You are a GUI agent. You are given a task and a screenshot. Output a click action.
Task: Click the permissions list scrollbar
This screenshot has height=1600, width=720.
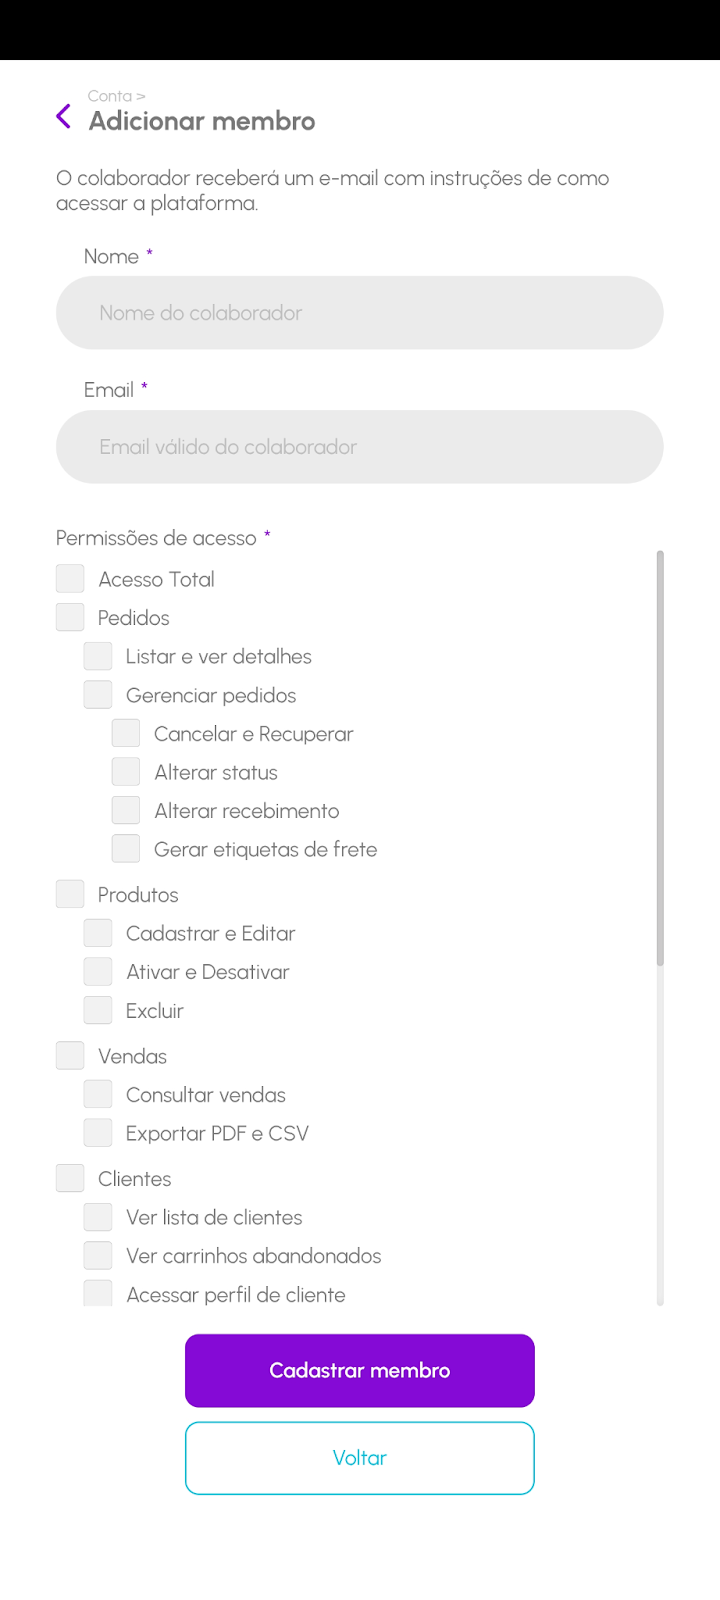[660, 758]
